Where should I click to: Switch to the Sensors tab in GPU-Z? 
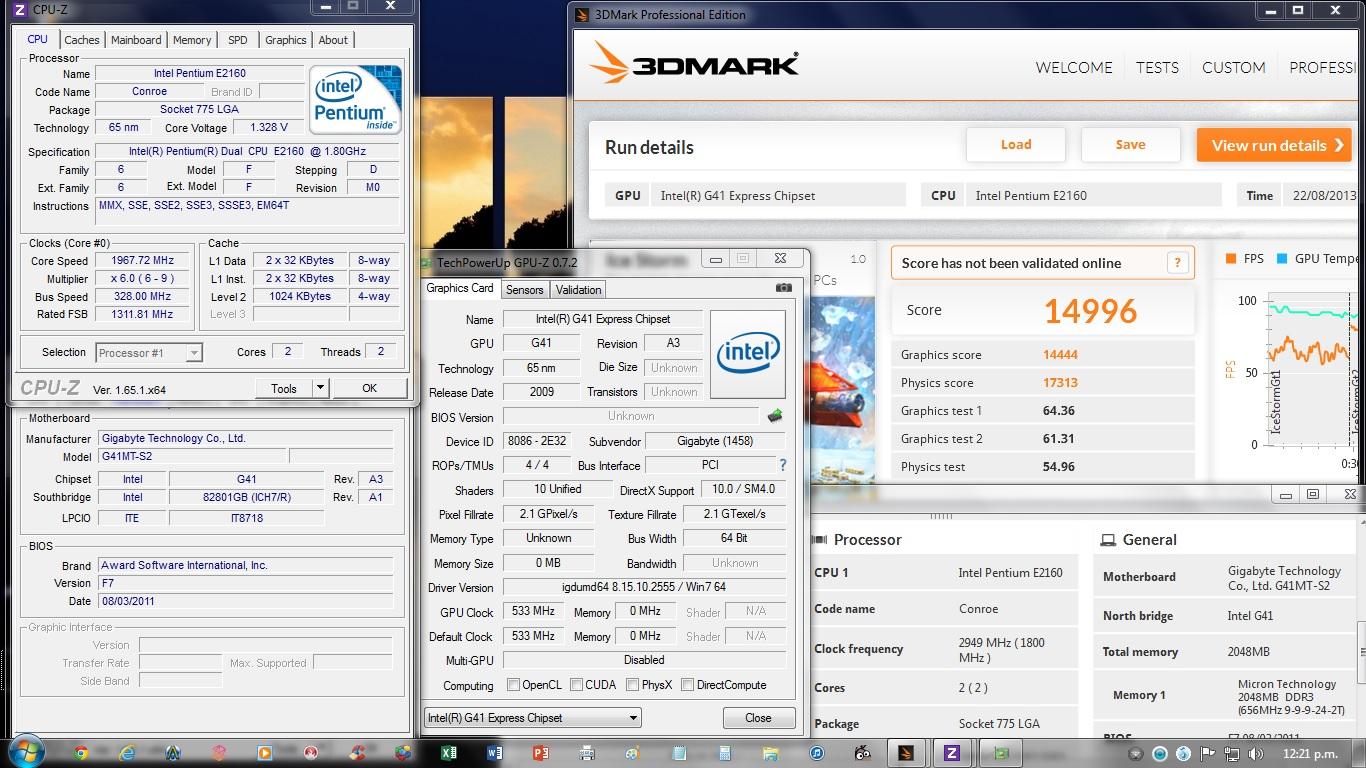click(524, 290)
